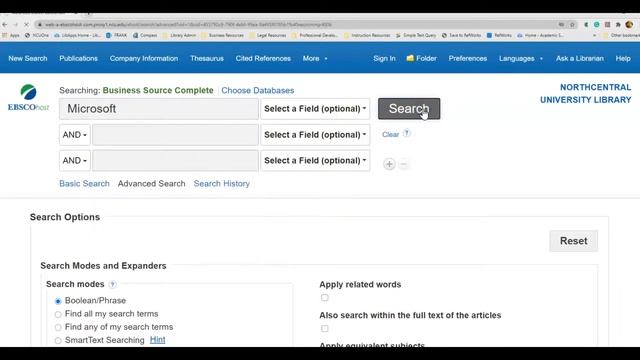The height and width of the screenshot is (360, 640).
Task: Open Thesaurus menu item
Action: tap(207, 58)
